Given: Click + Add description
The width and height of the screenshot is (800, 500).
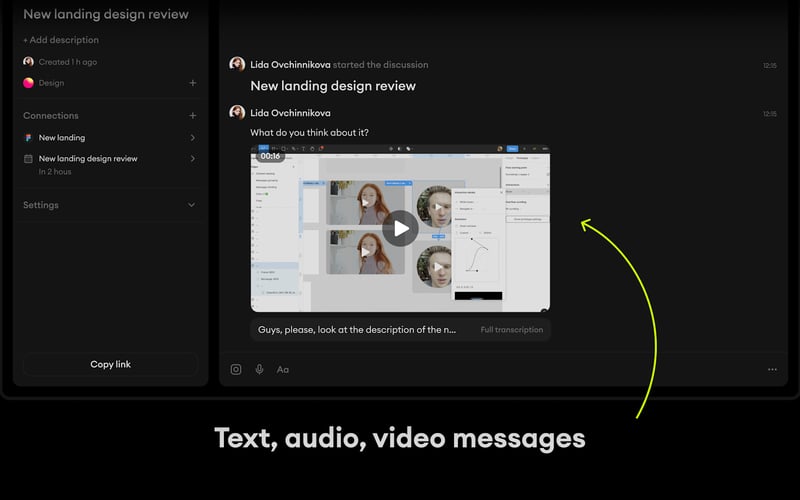Looking at the screenshot, I should tap(61, 40).
